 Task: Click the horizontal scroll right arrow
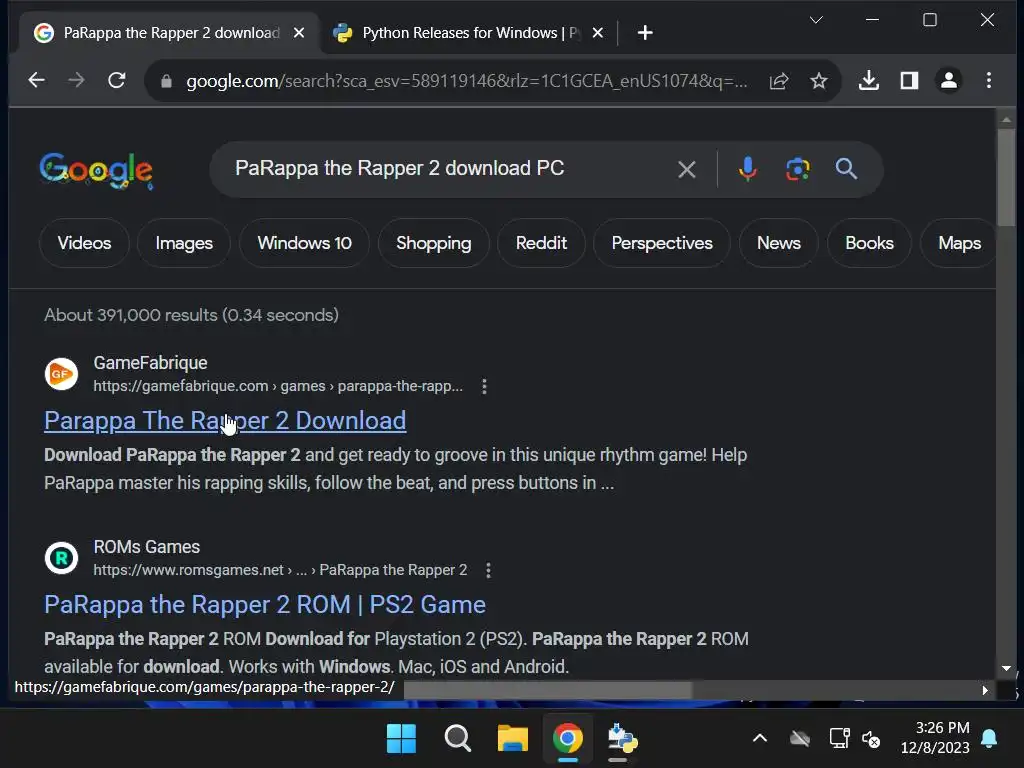(985, 690)
